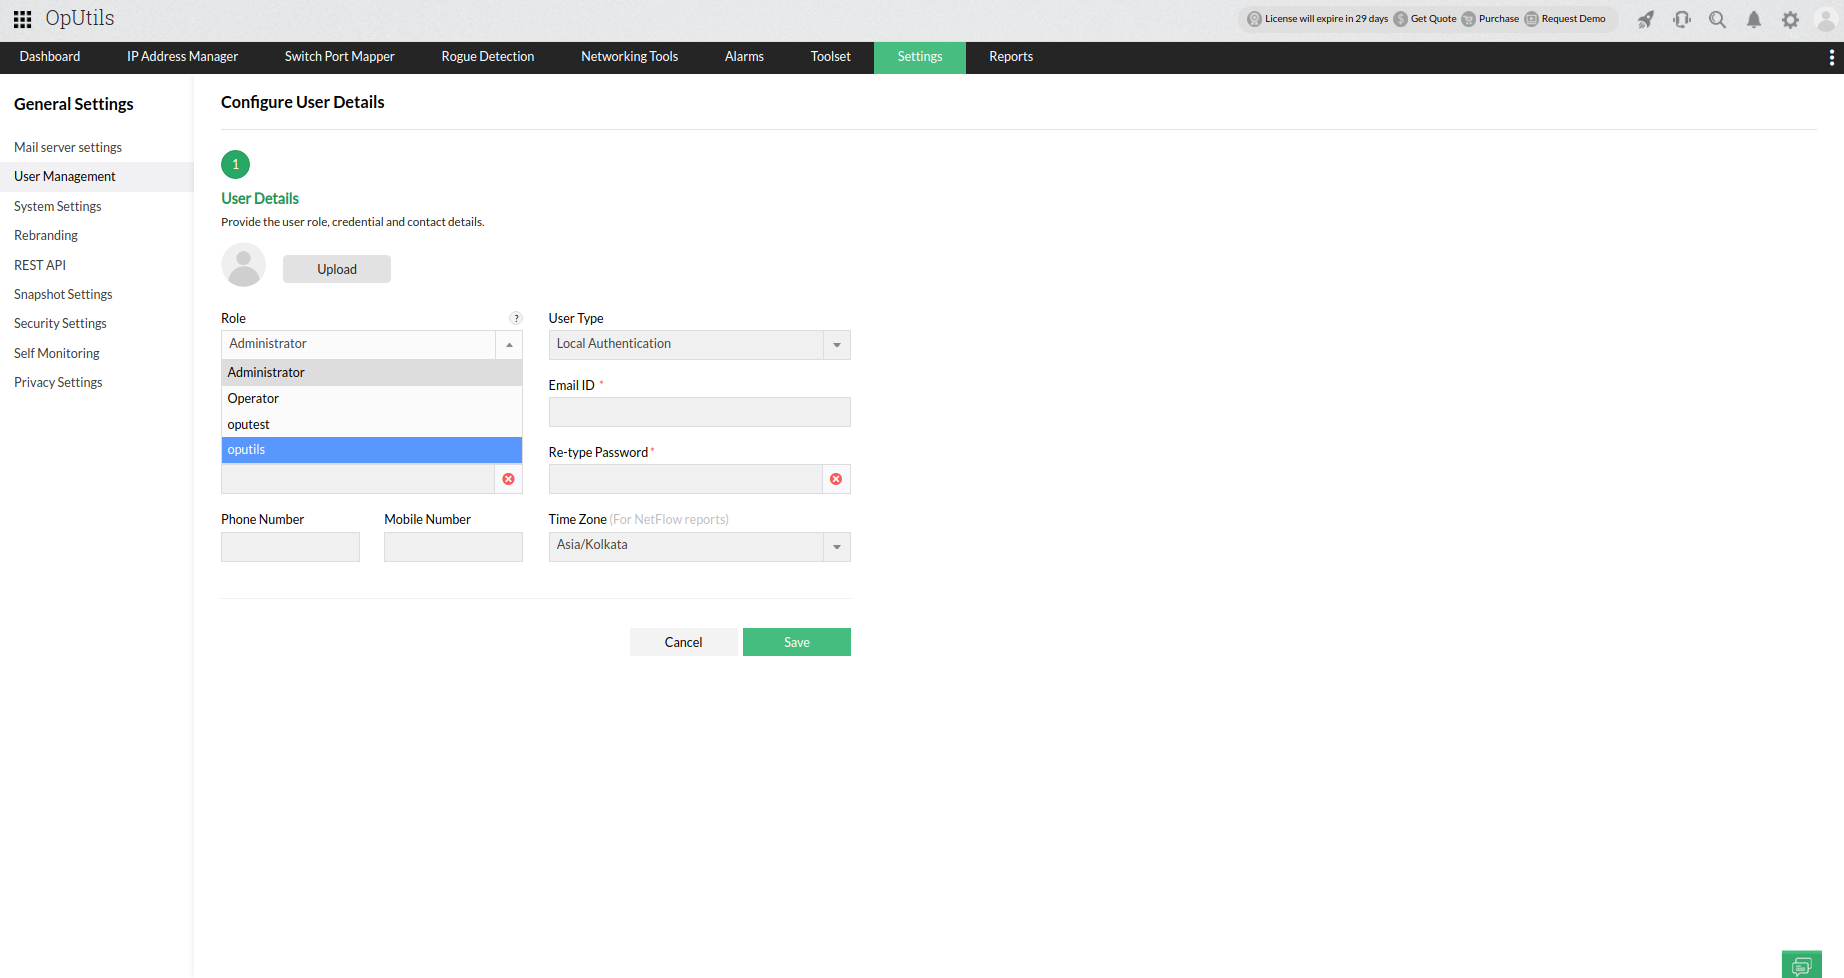Click the Re-type Password input field
The width and height of the screenshot is (1844, 978).
(x=686, y=479)
